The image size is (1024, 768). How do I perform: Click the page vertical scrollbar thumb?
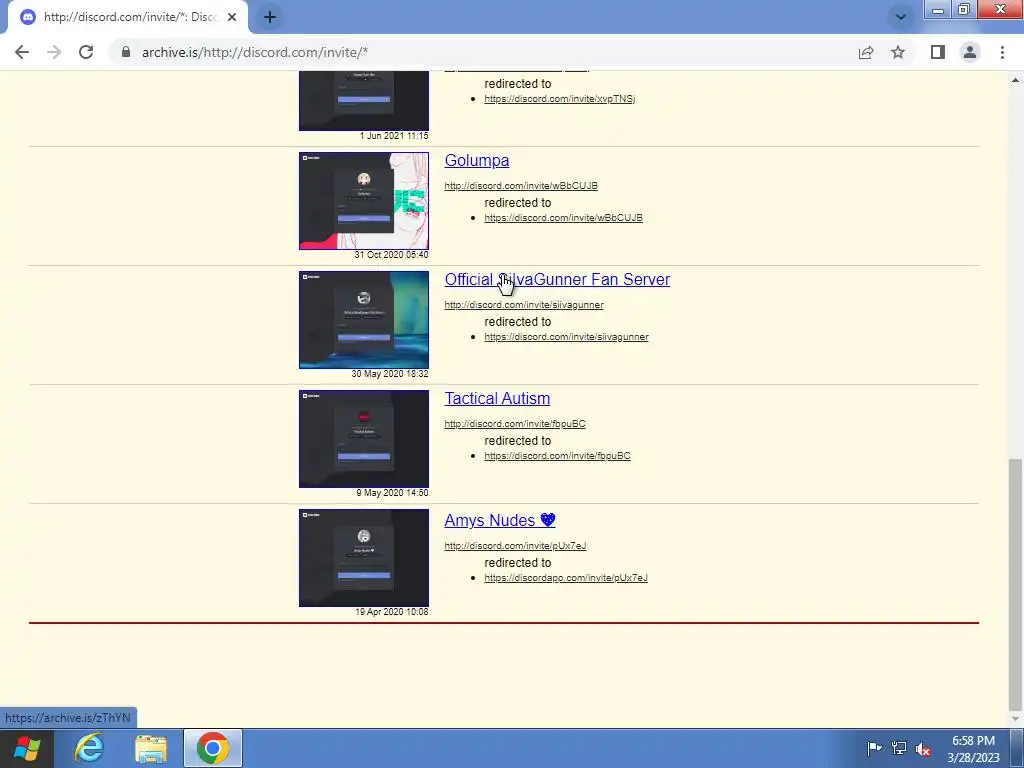(x=1014, y=583)
